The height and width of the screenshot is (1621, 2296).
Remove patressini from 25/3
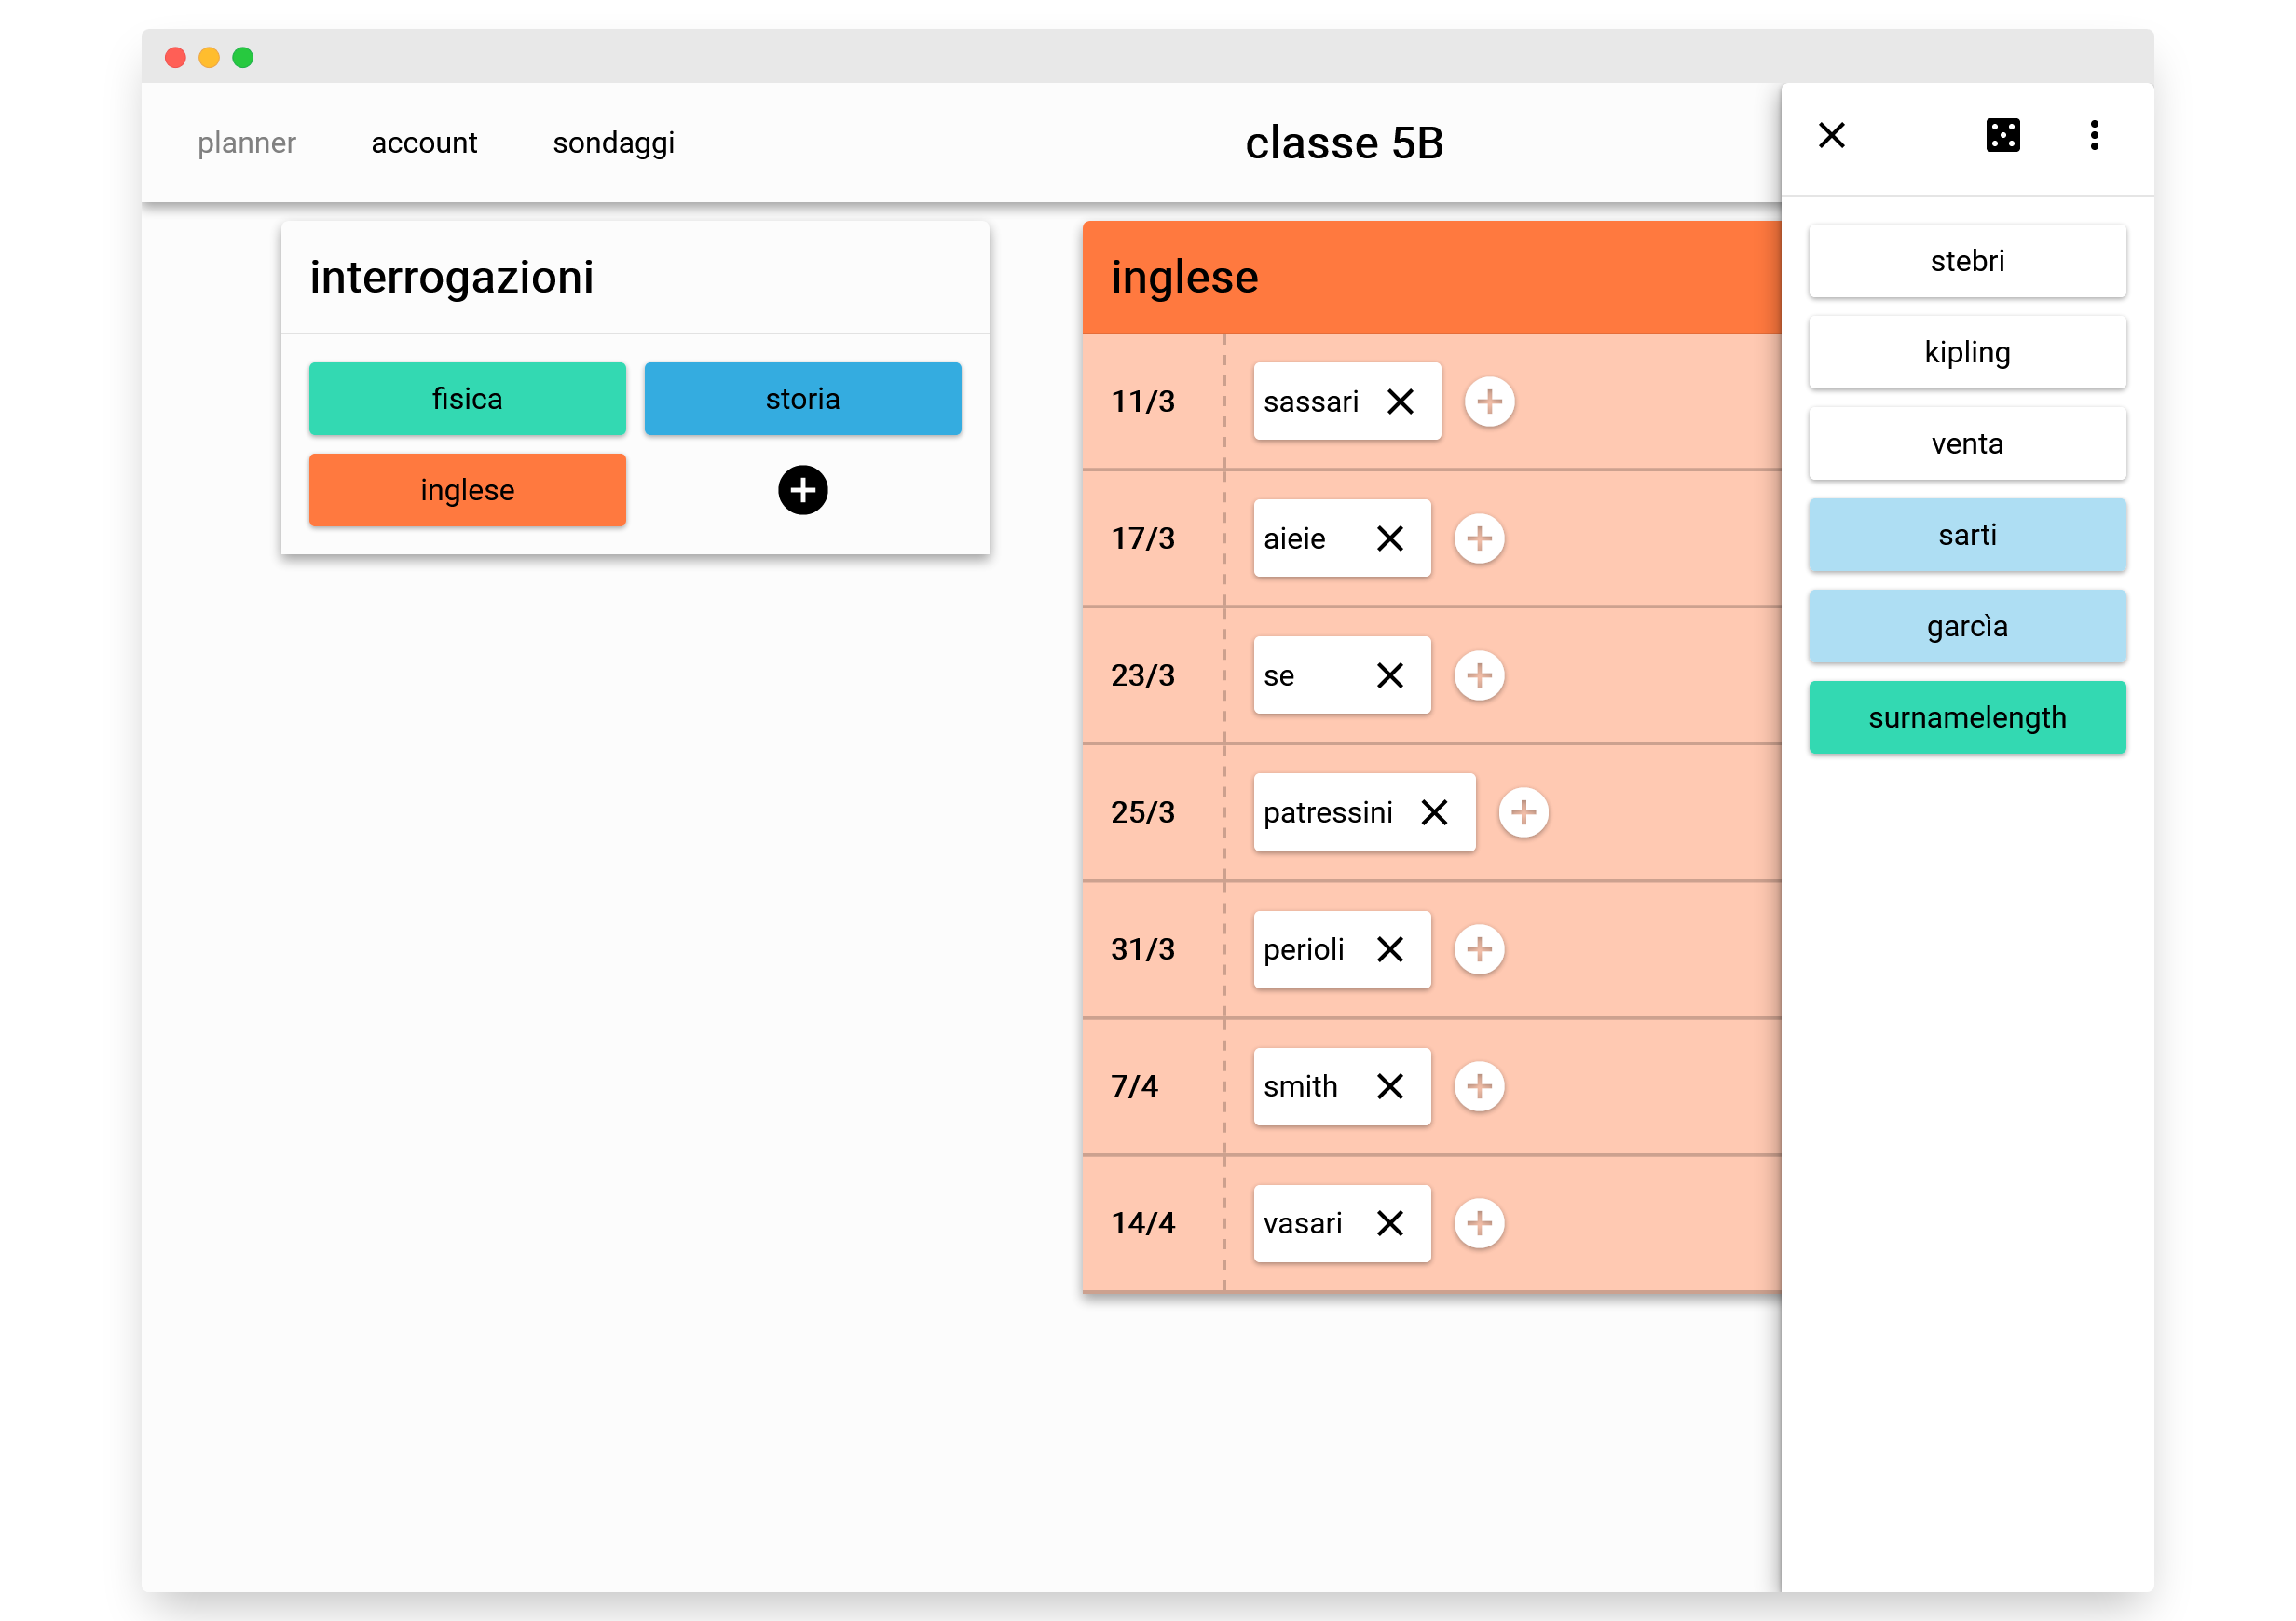coord(1434,813)
